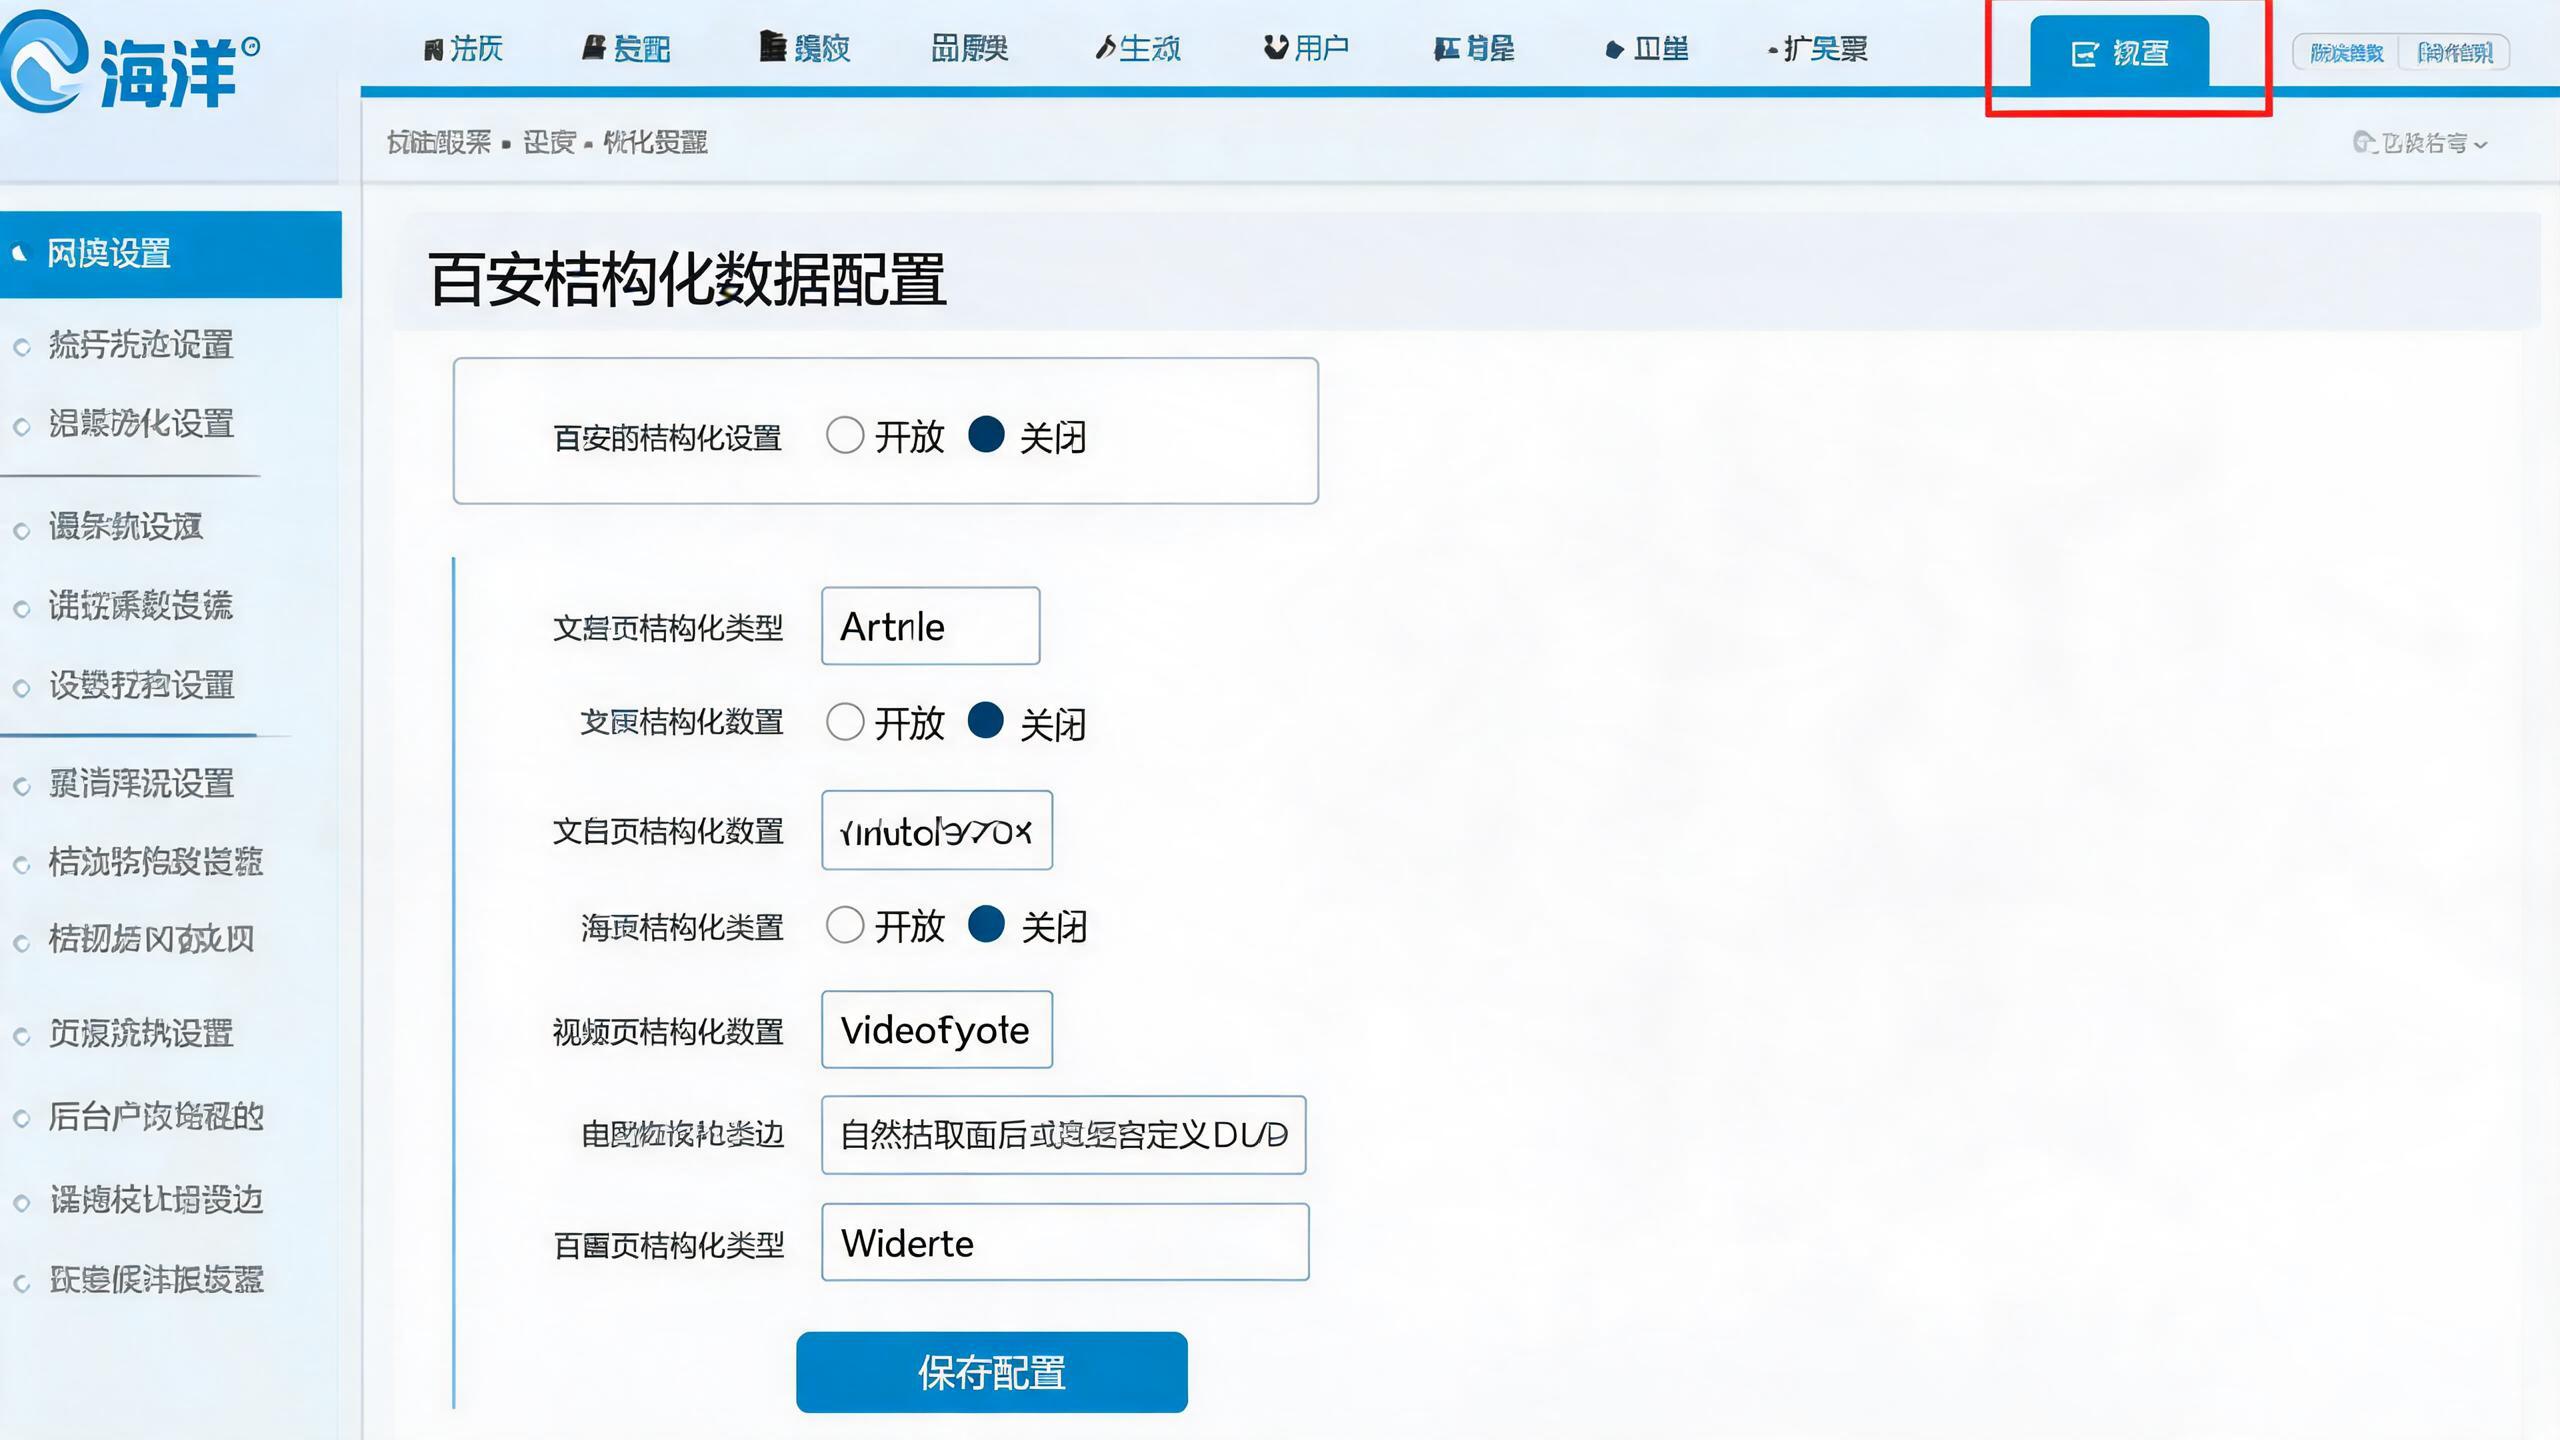This screenshot has width=2560, height=1440.
Task: Click the wrench icon beside 生
Action: (1105, 48)
